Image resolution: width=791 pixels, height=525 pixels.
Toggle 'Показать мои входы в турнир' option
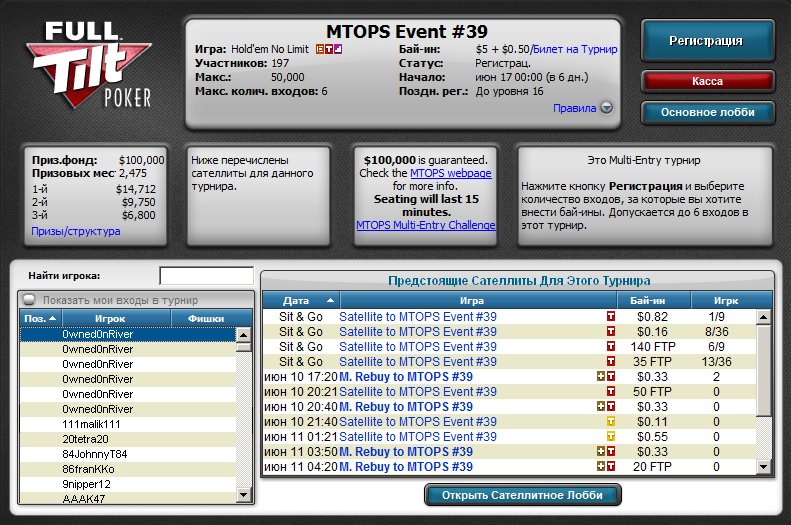tap(29, 300)
